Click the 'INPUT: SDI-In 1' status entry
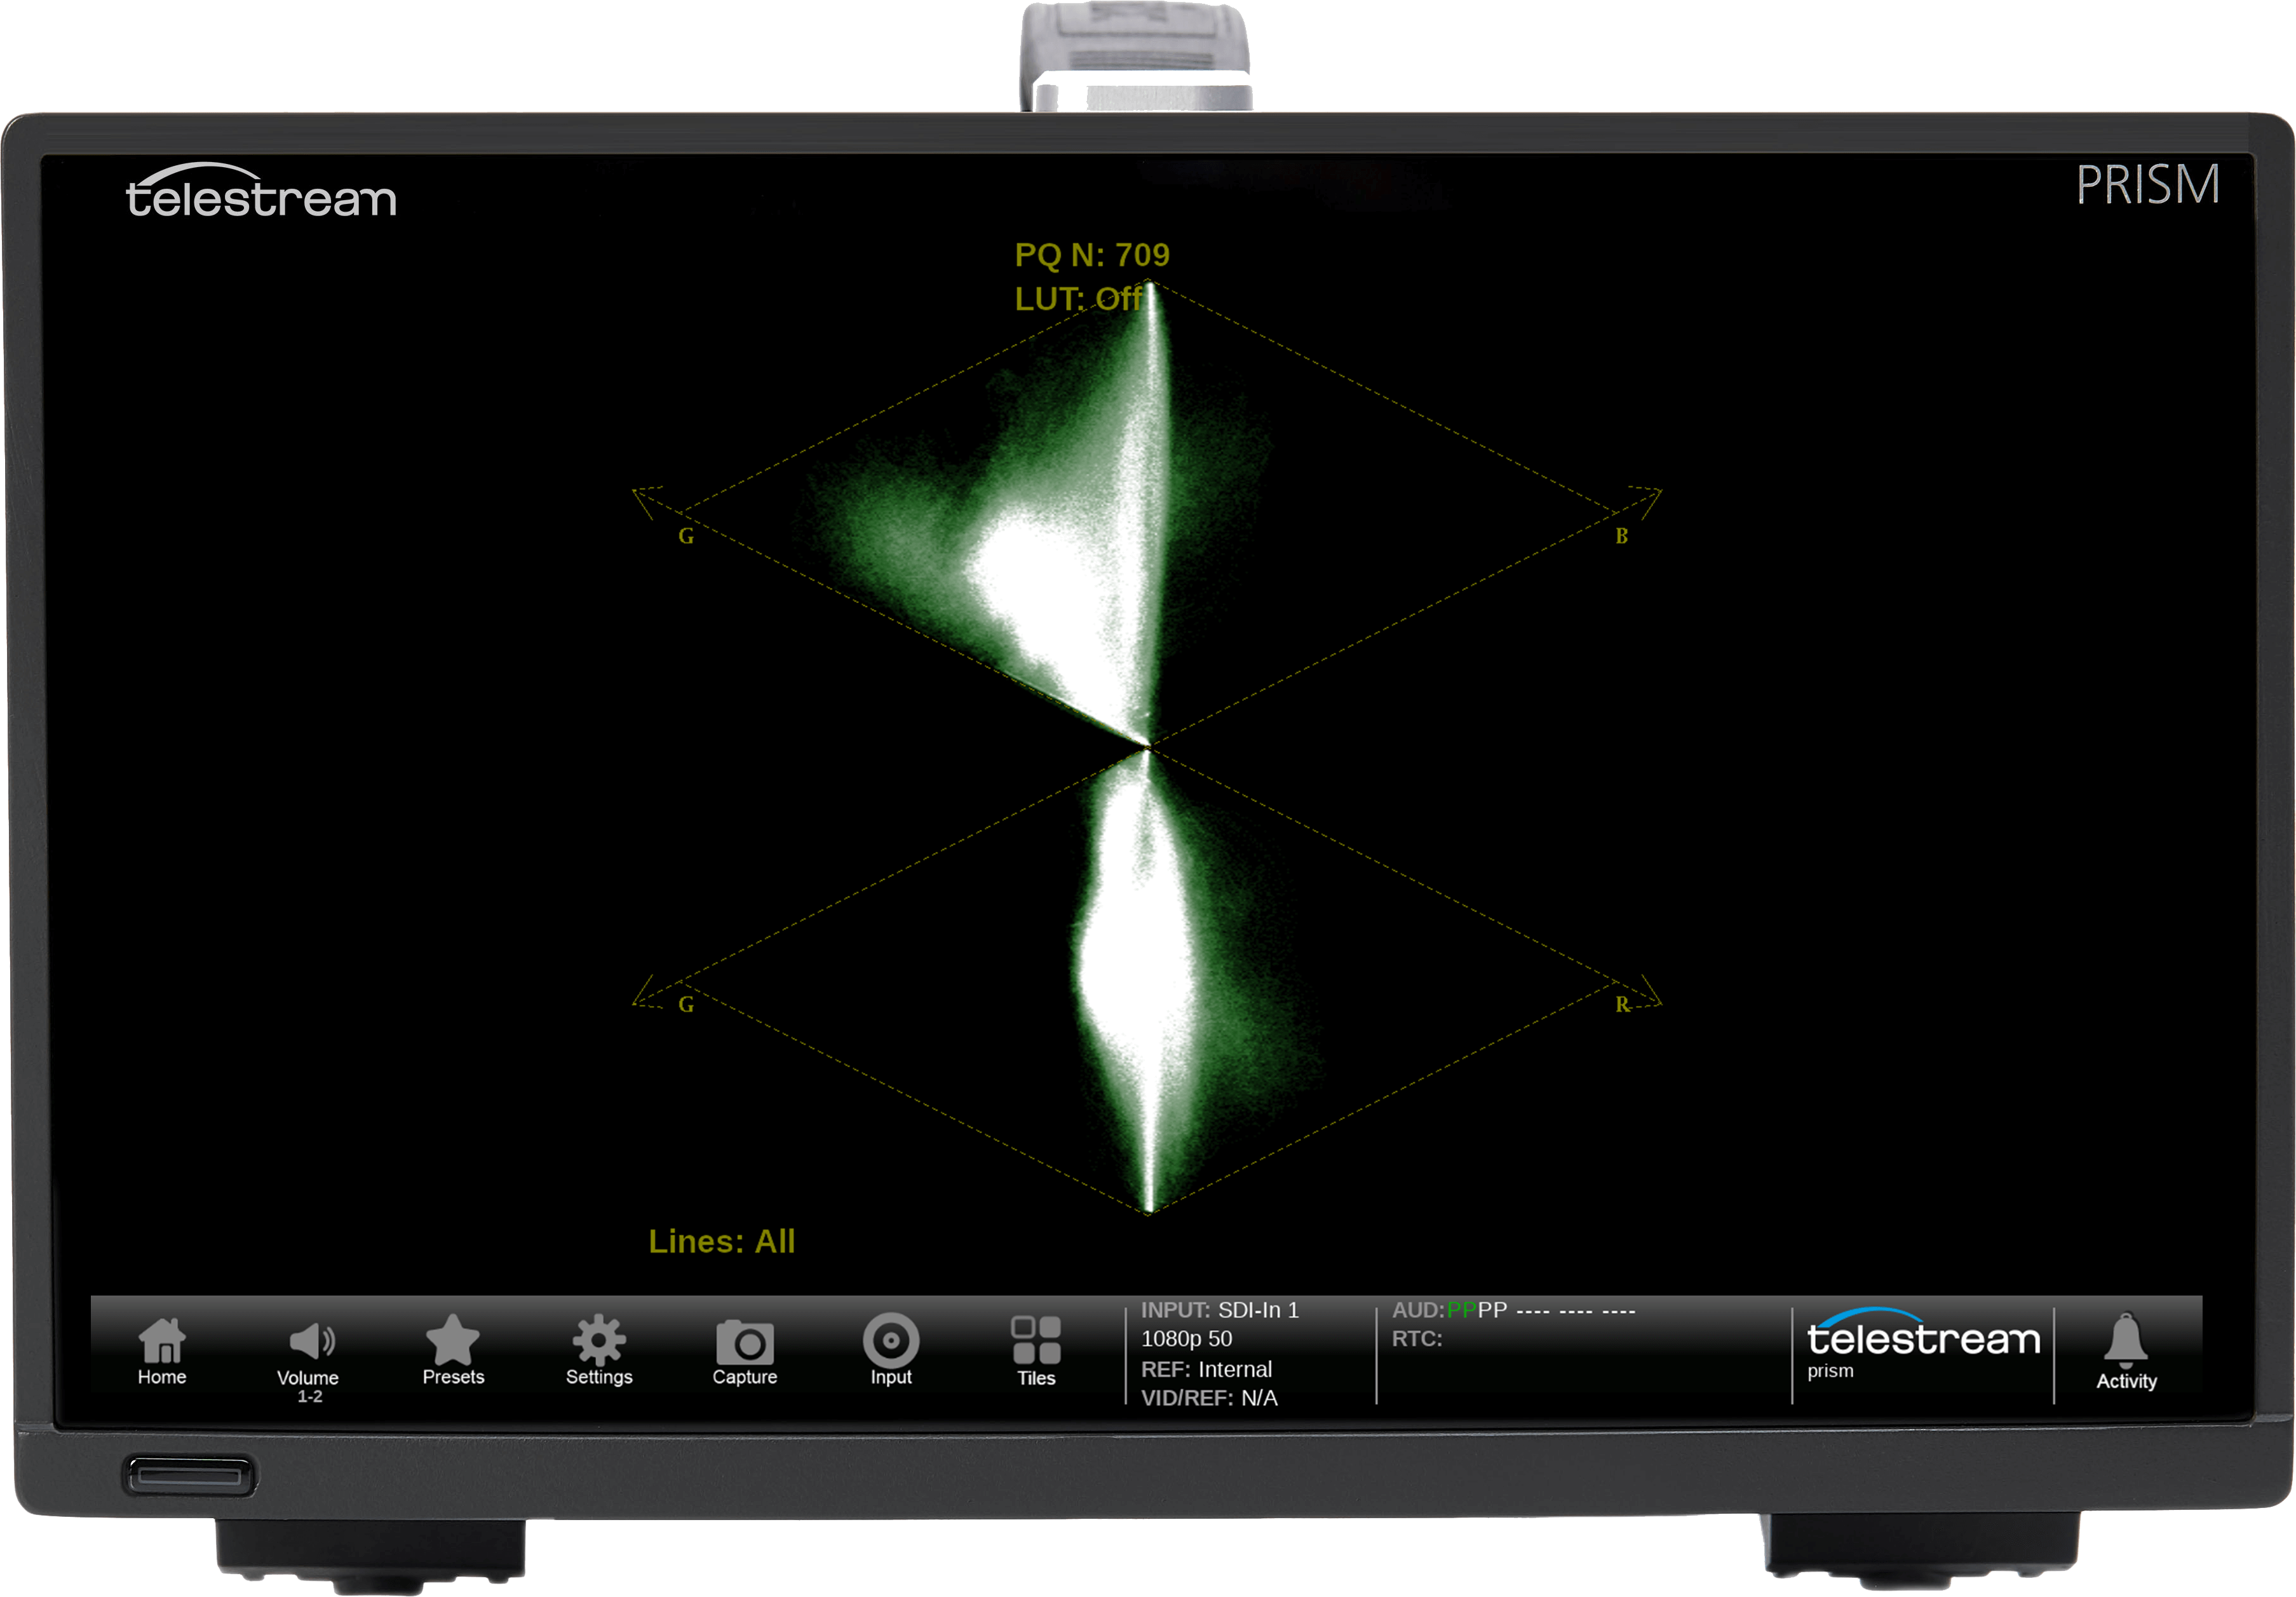This screenshot has width=2296, height=1597. [x=1220, y=1310]
